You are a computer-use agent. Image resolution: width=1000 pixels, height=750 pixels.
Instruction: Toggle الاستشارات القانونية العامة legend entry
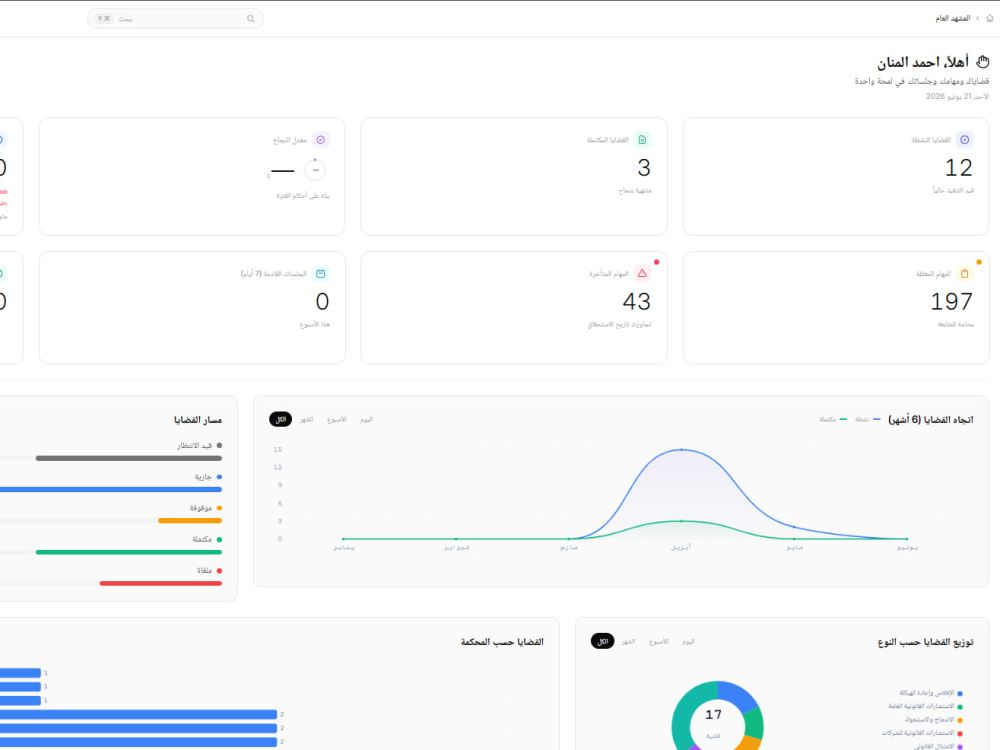[x=925, y=706]
